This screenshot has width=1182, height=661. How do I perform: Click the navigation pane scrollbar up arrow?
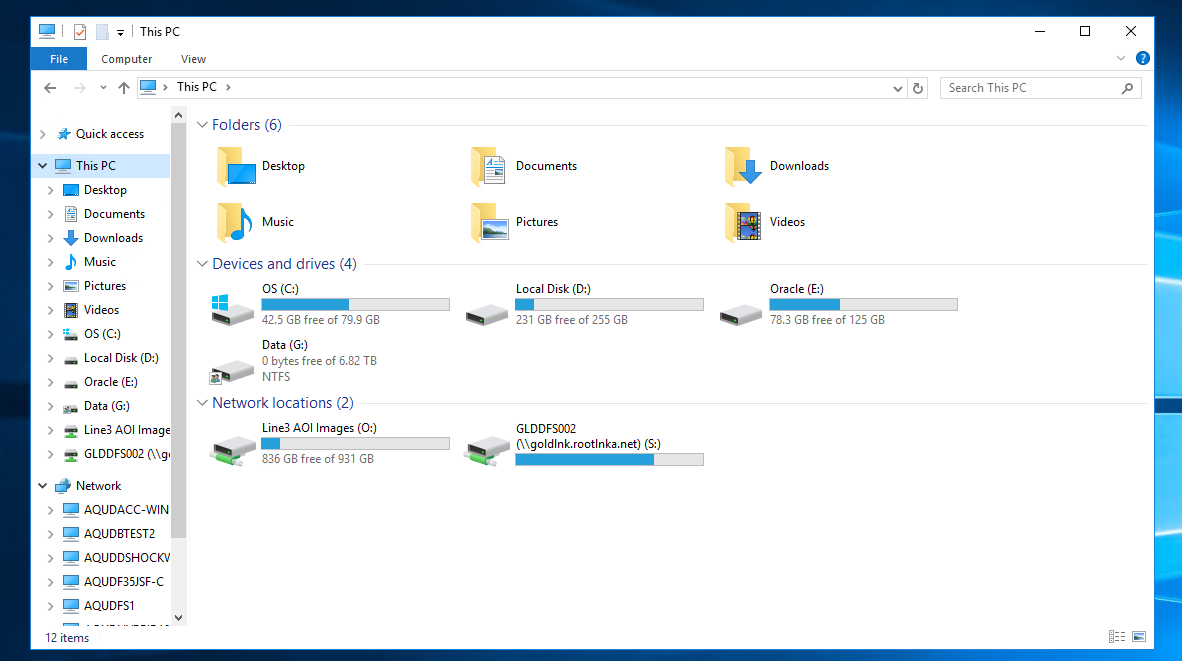(x=179, y=115)
